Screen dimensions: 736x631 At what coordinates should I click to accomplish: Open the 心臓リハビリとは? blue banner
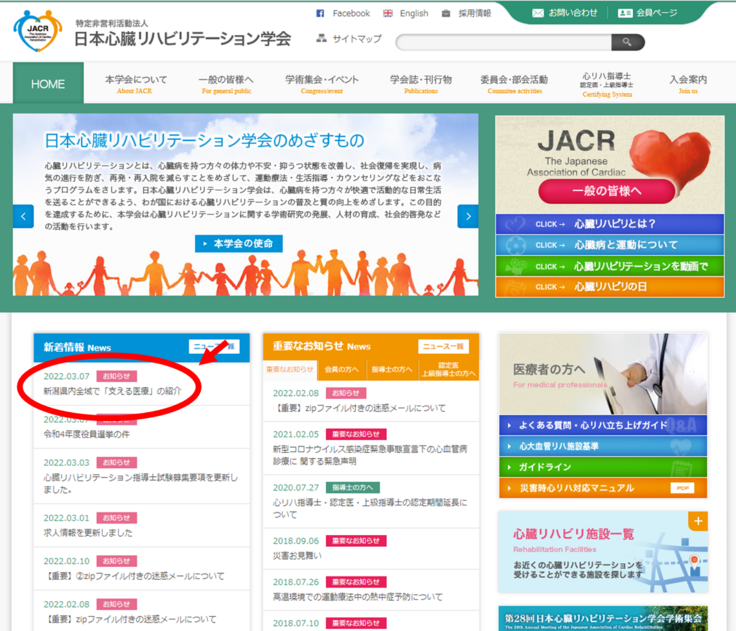(602, 223)
